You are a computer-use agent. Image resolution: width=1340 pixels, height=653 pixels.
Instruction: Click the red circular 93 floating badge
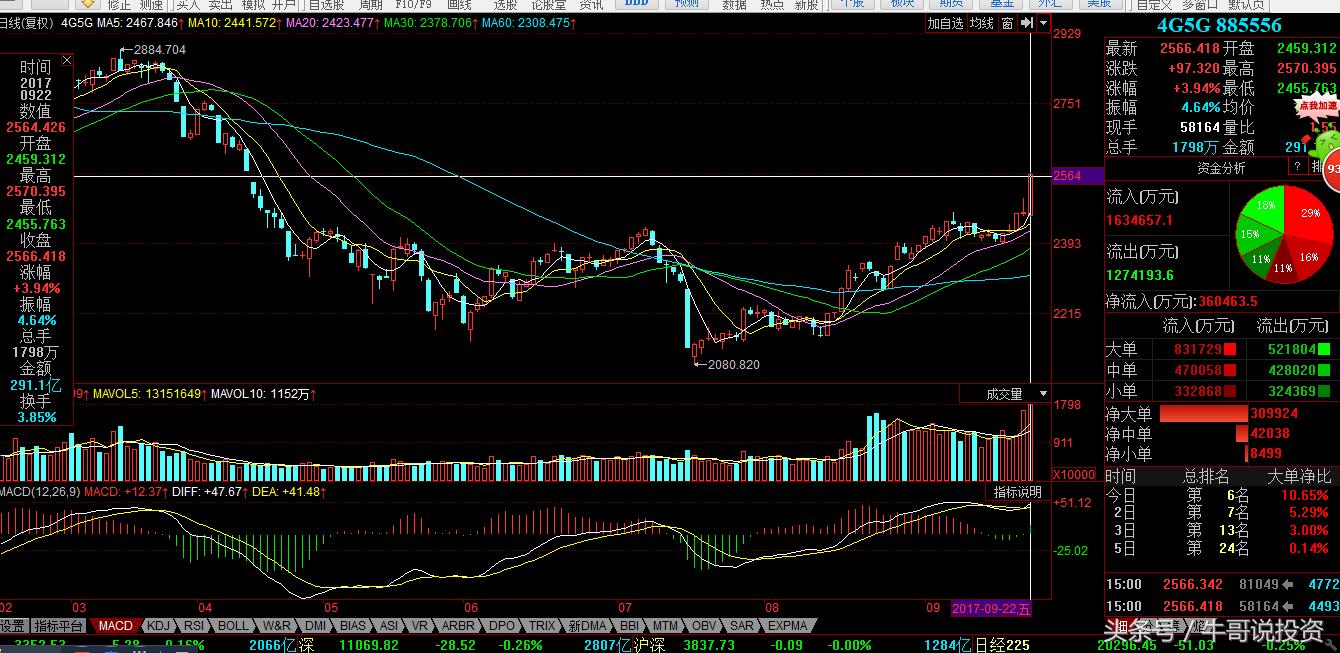pos(1331,172)
